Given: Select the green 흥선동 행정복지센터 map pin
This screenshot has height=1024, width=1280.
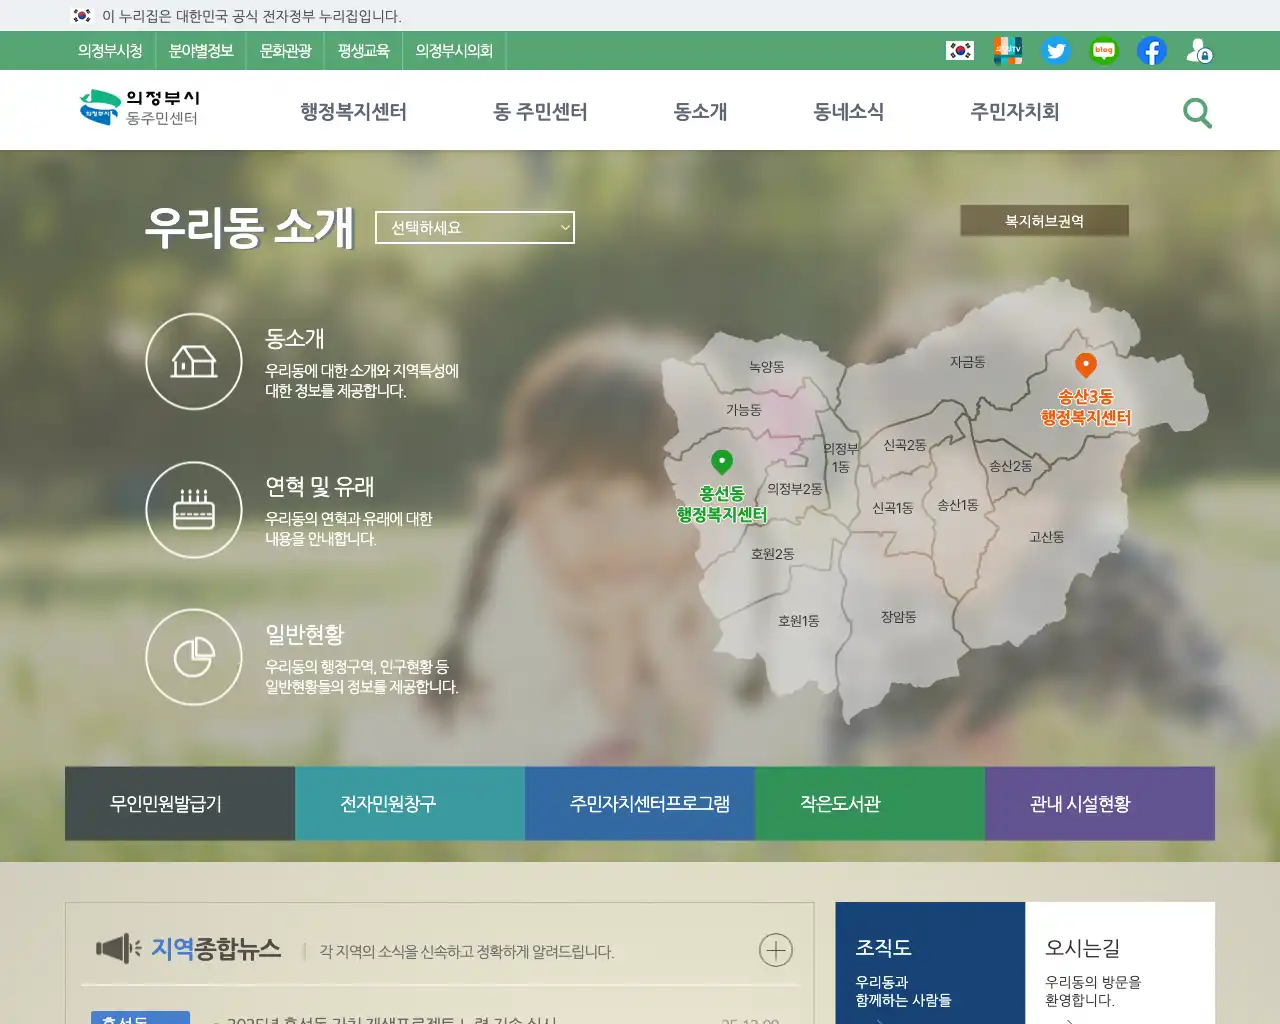Looking at the screenshot, I should pyautogui.click(x=722, y=463).
